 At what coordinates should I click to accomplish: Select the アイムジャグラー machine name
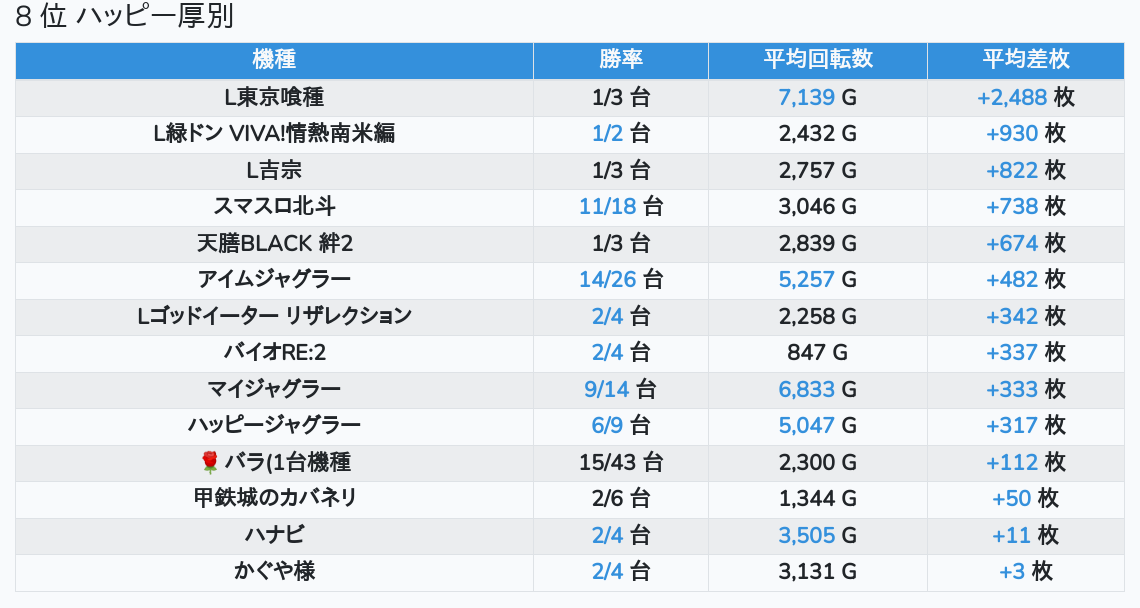pos(274,279)
